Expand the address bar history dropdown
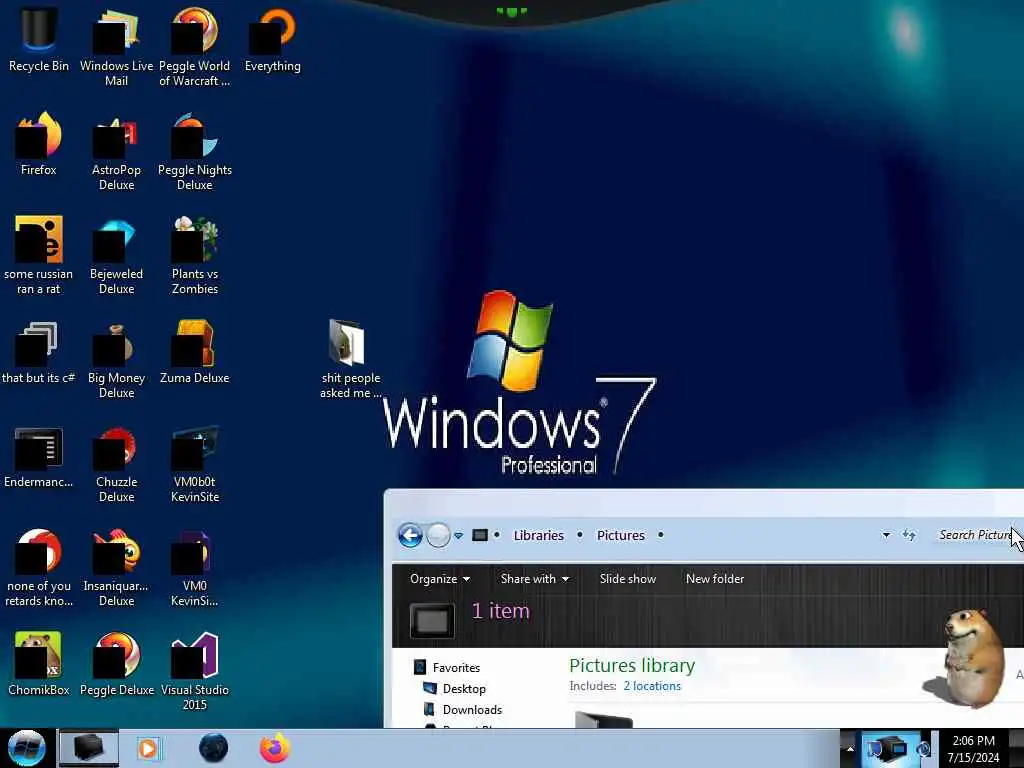The height and width of the screenshot is (768, 1024). (886, 536)
